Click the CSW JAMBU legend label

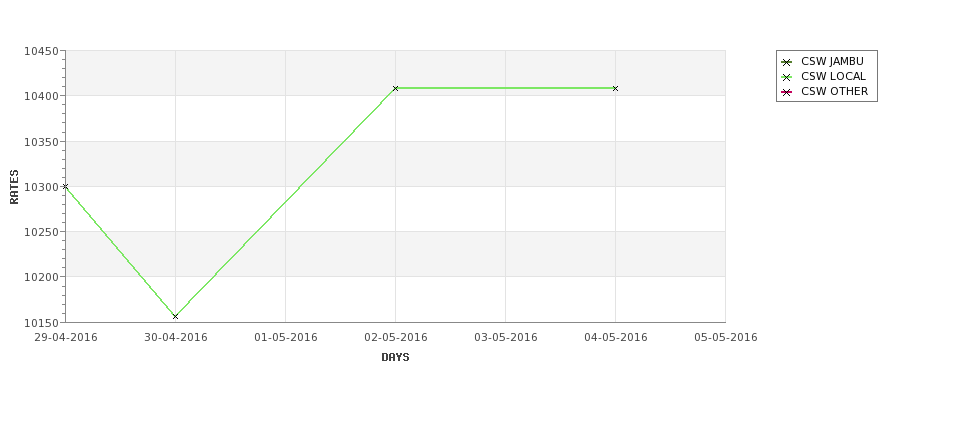tap(832, 62)
